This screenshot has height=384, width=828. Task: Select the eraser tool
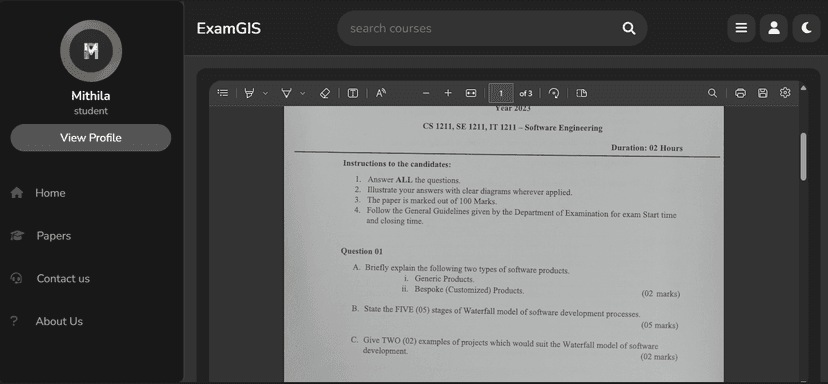[x=325, y=93]
